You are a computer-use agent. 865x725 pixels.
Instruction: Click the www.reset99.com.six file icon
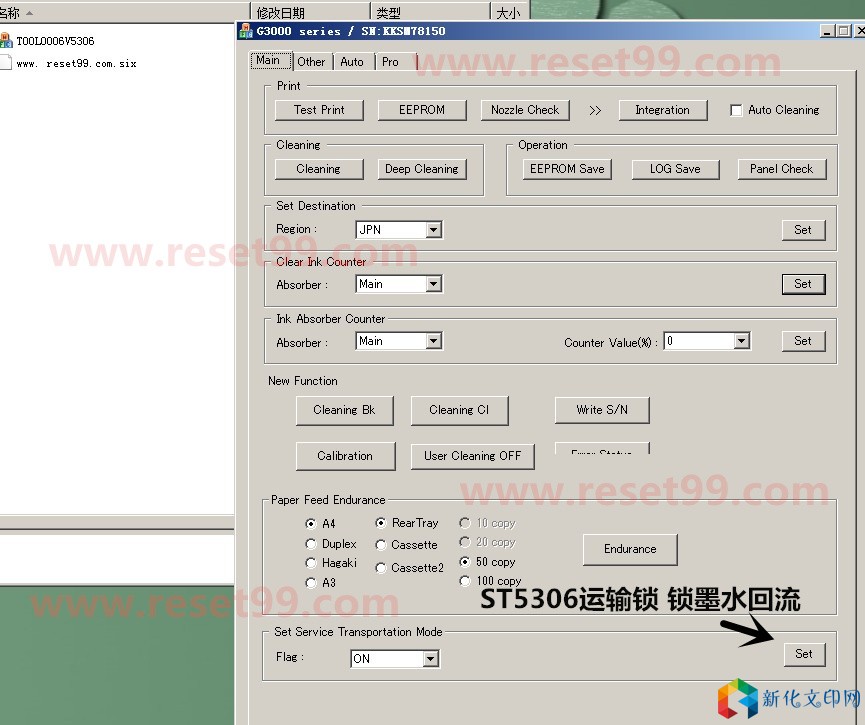[x=5, y=63]
